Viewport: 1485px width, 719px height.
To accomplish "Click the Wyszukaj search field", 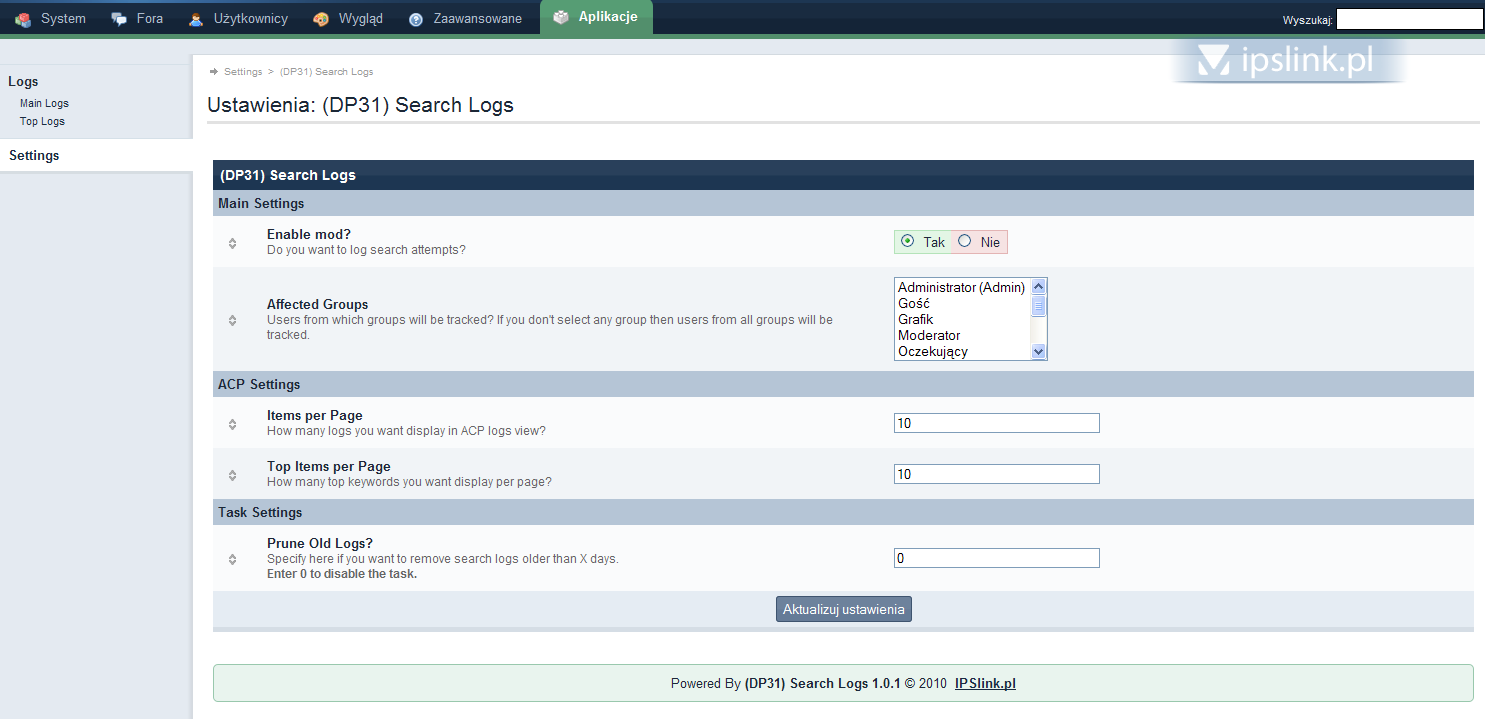I will pyautogui.click(x=1410, y=19).
